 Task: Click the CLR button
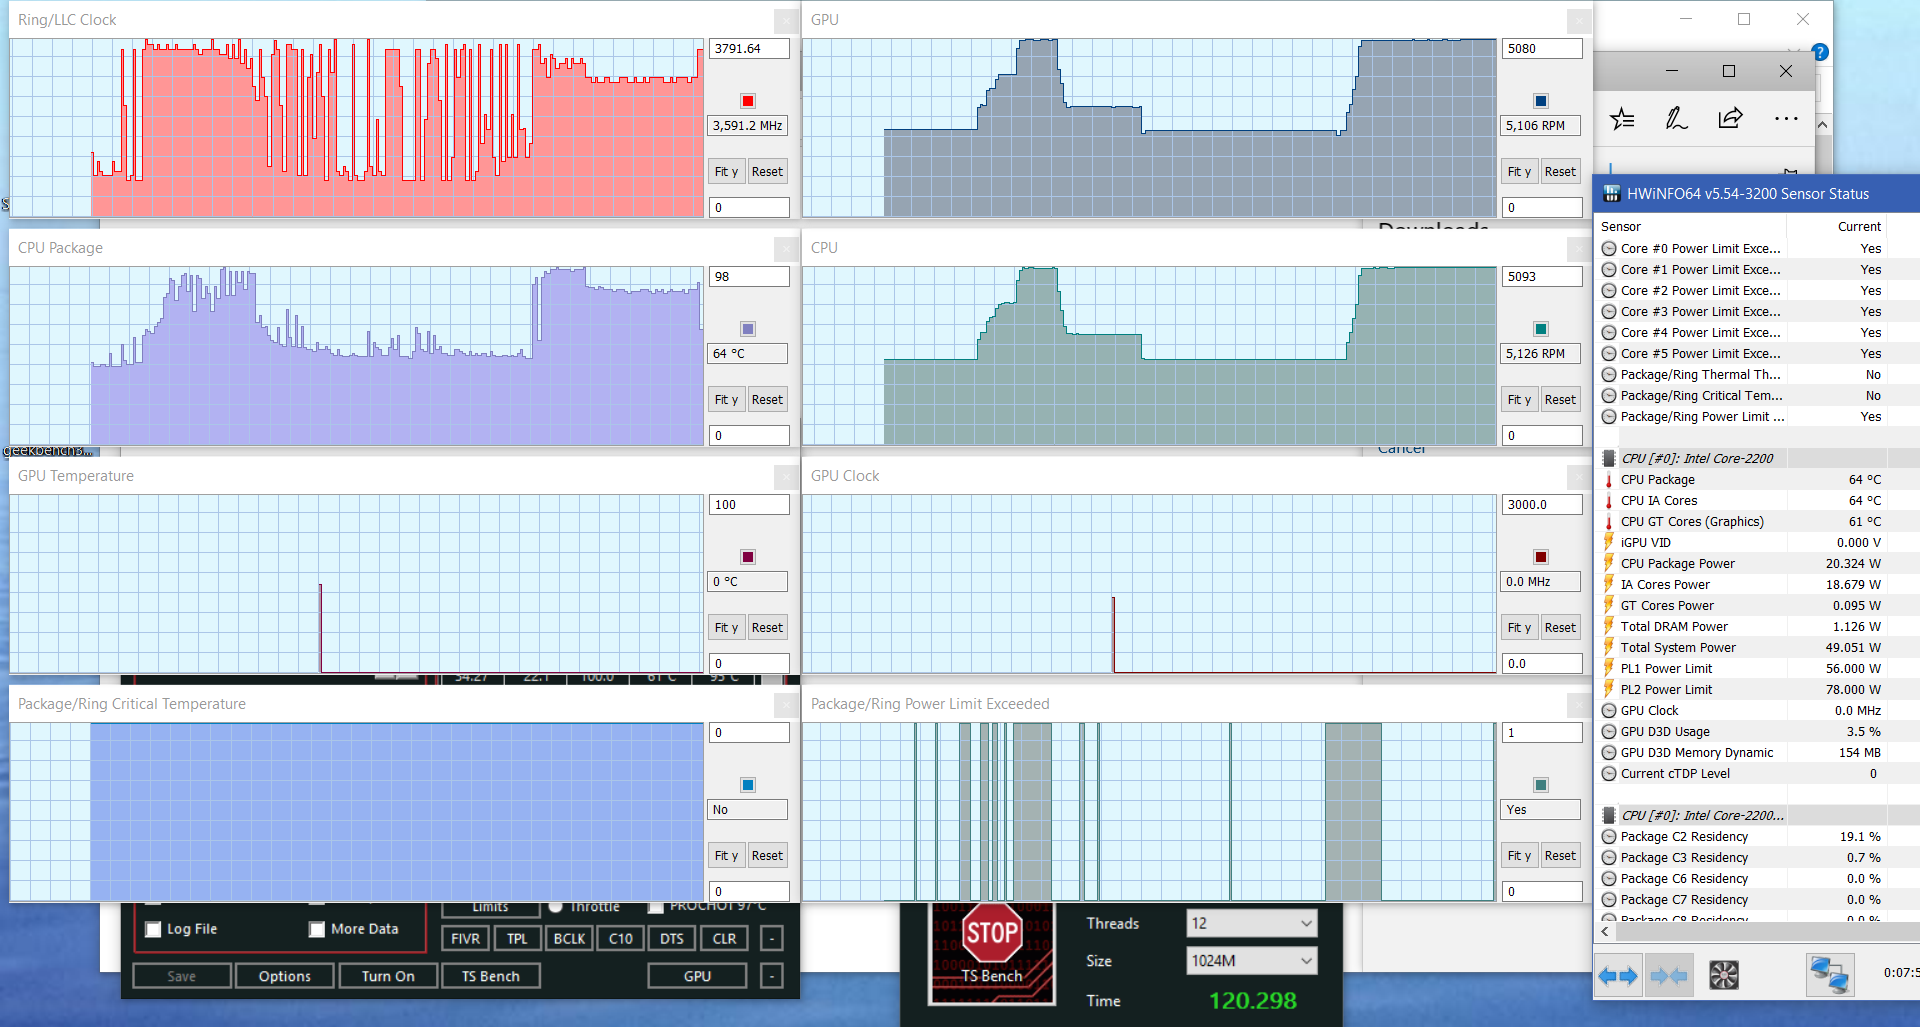coord(725,939)
